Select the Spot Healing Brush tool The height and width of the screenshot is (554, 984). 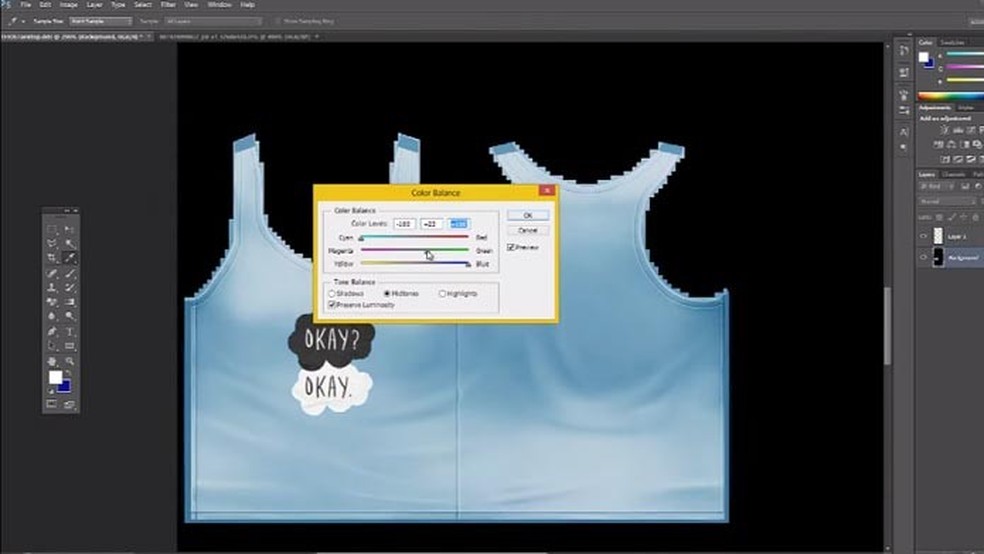coord(52,273)
